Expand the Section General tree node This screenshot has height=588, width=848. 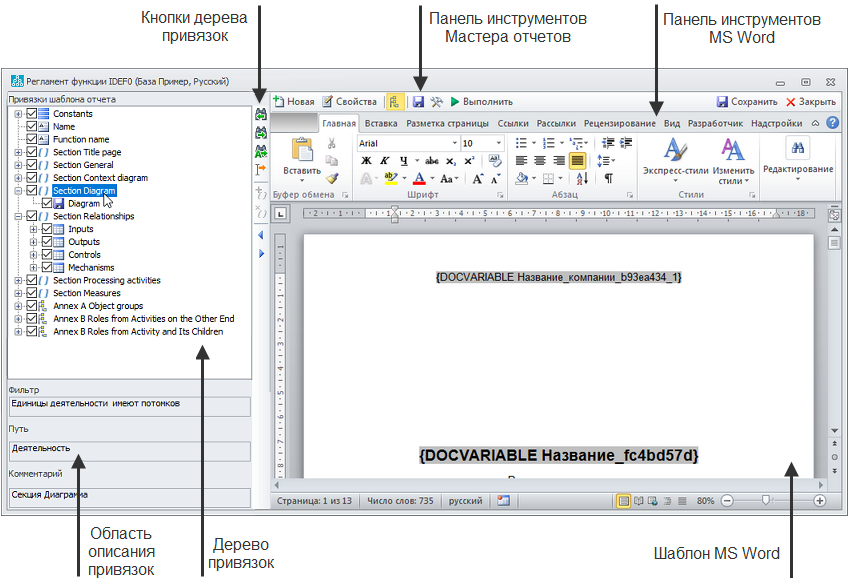[18, 165]
